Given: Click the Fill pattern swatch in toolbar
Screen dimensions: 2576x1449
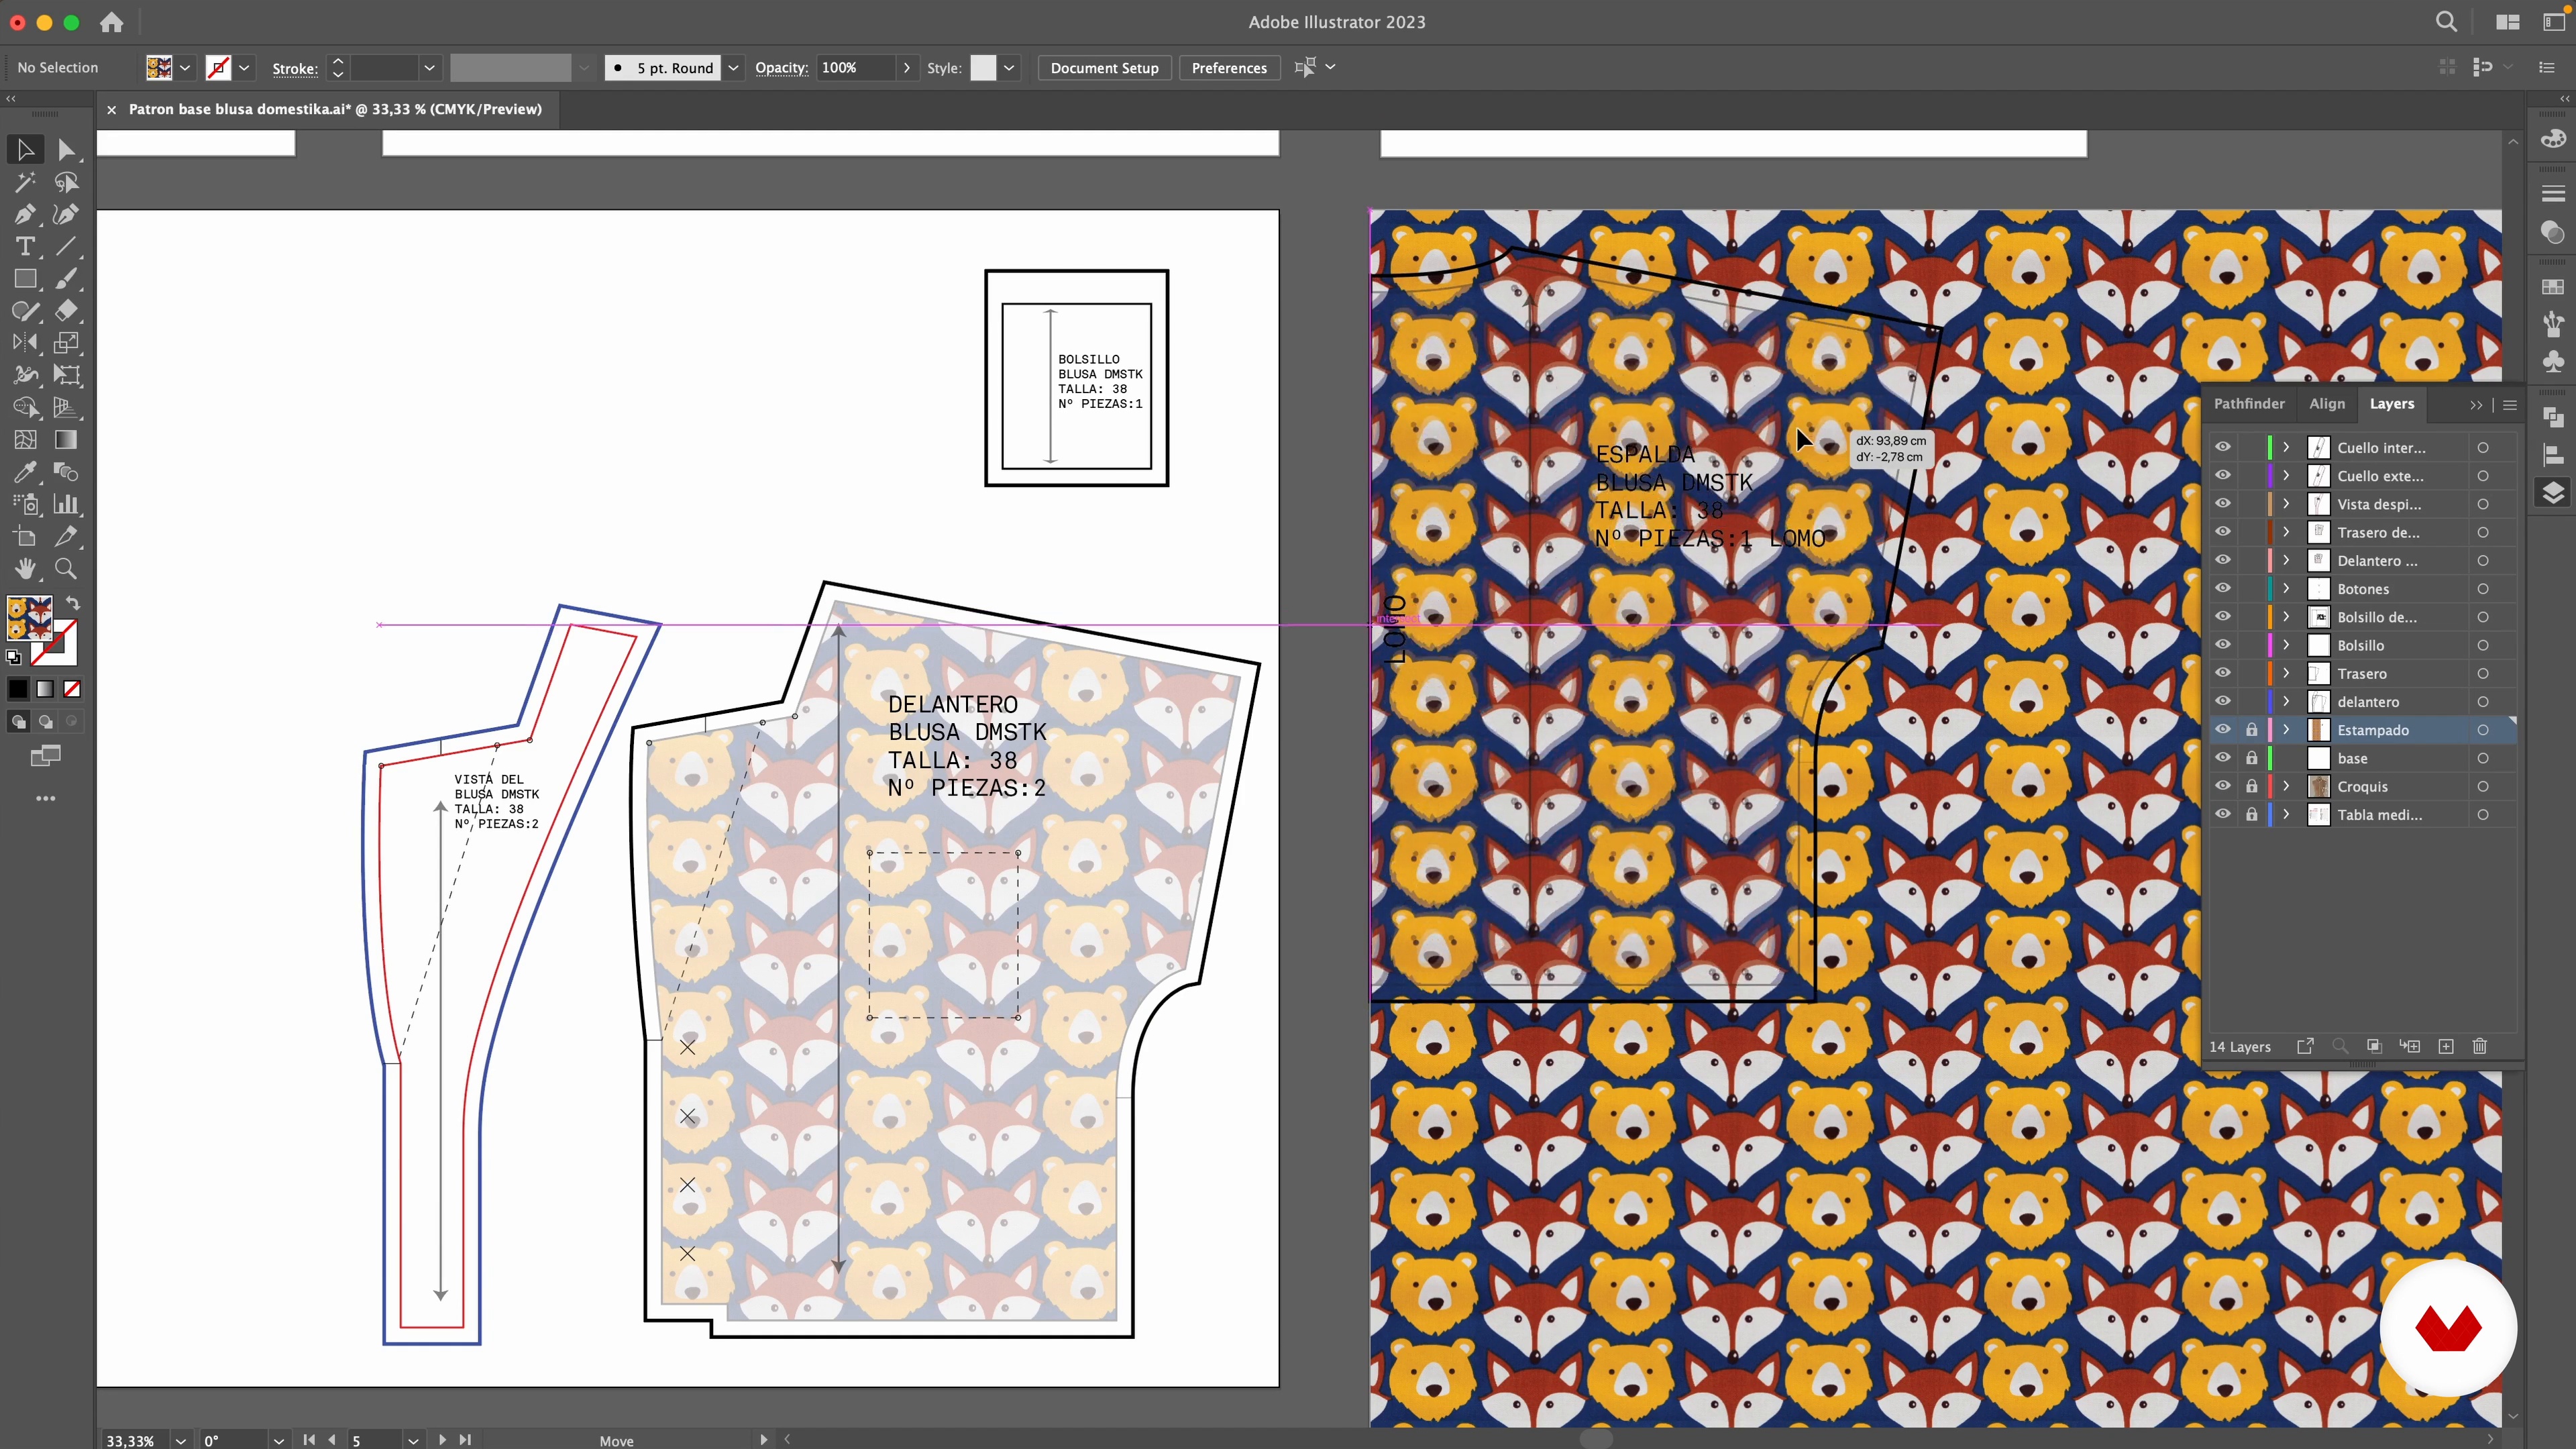Looking at the screenshot, I should tap(29, 617).
